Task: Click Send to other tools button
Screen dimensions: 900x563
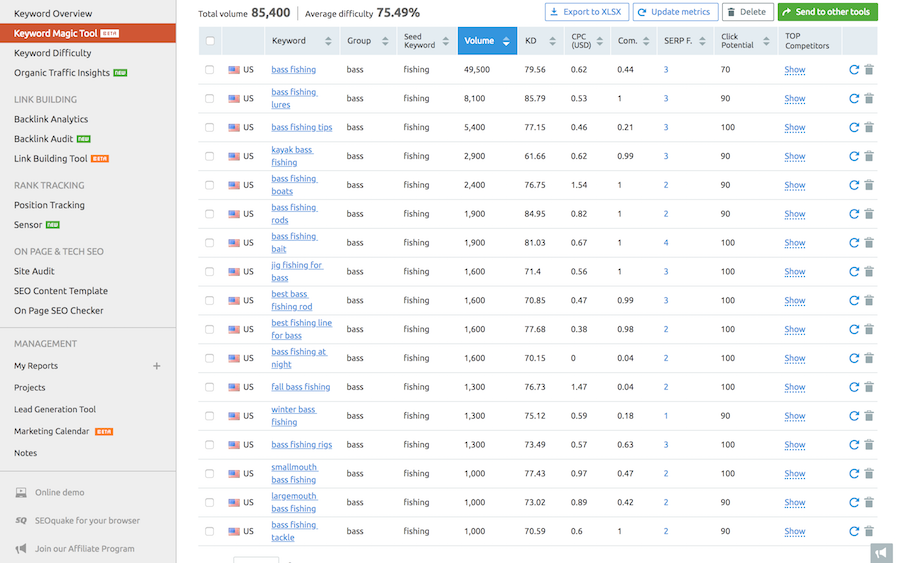Action: point(827,11)
